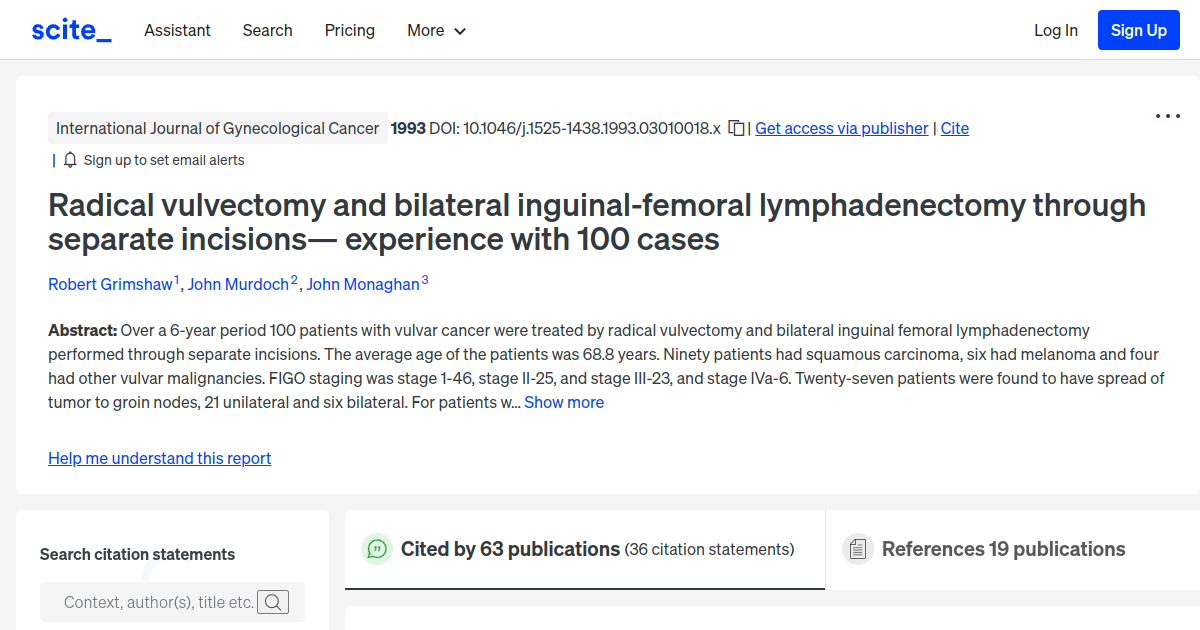Open the Assistant page
1200x630 pixels.
point(177,31)
